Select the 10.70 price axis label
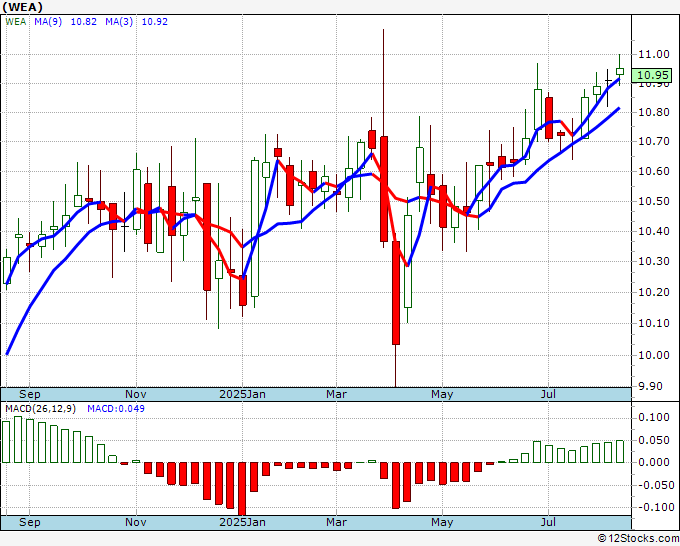 pyautogui.click(x=654, y=141)
